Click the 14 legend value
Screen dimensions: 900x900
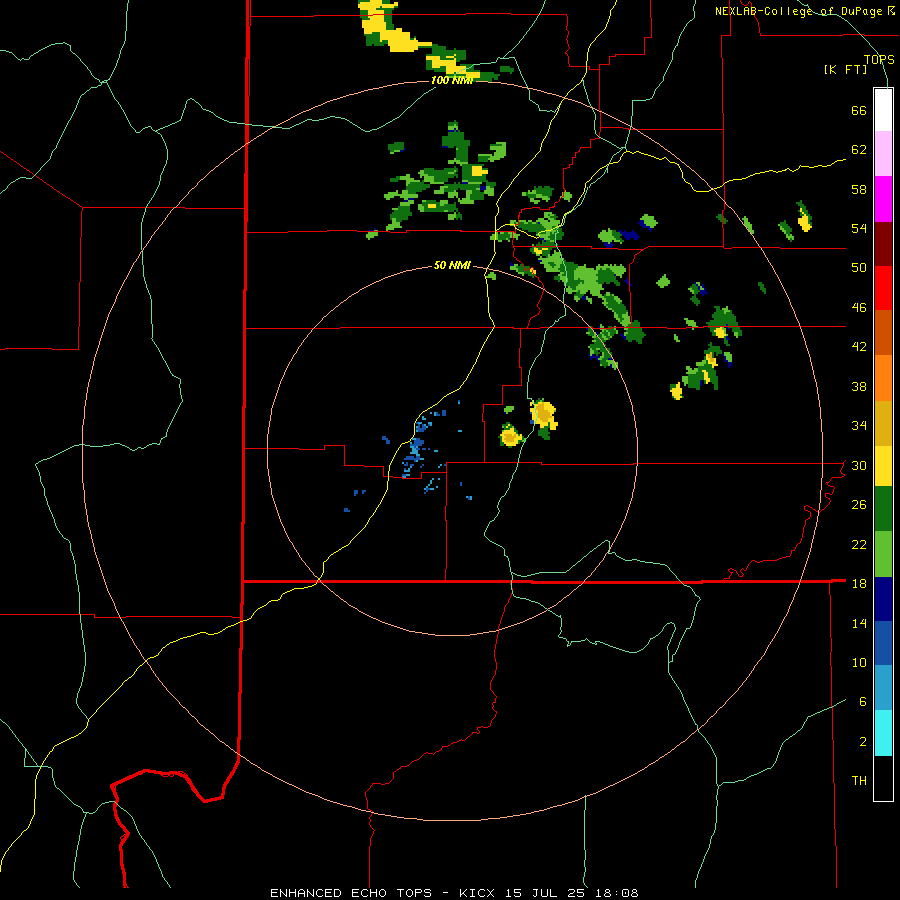coord(859,623)
